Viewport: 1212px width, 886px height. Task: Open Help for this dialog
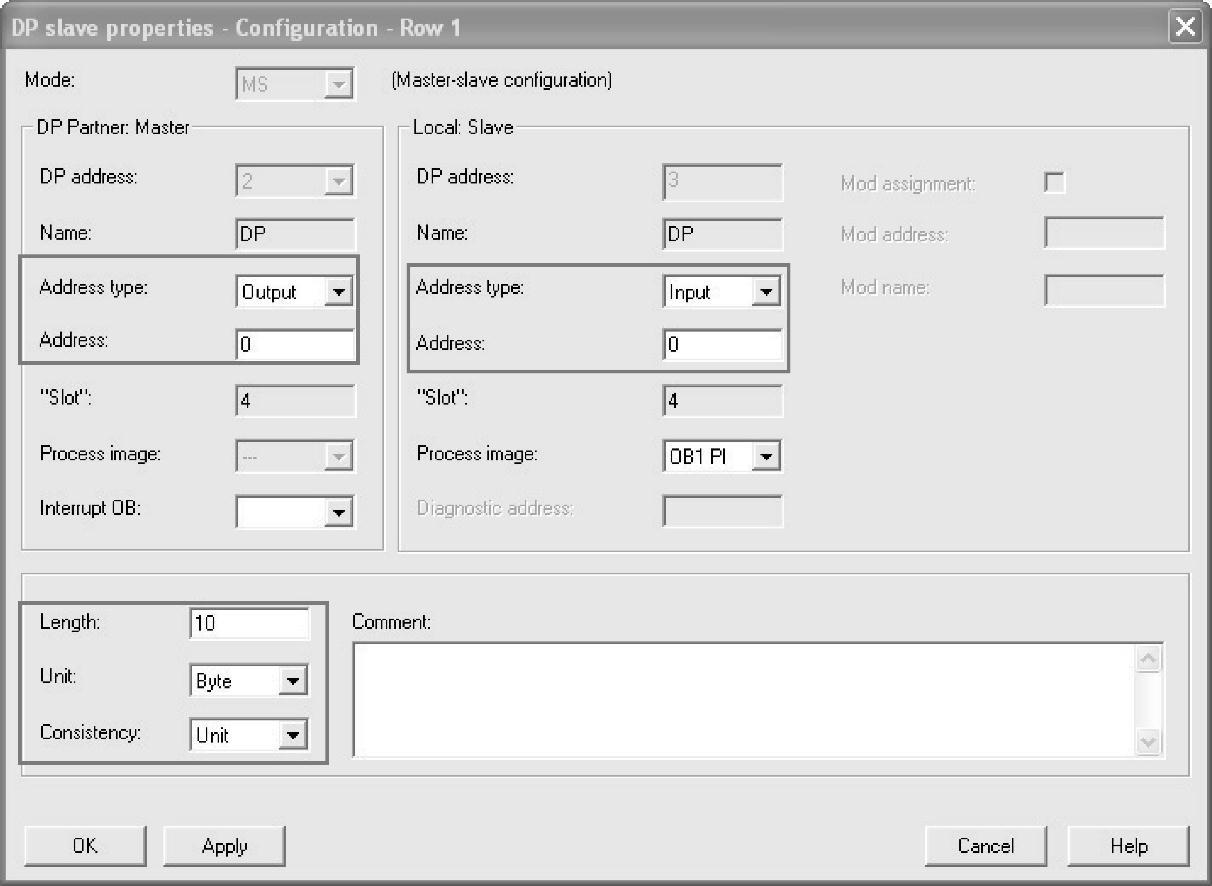pos(1128,846)
